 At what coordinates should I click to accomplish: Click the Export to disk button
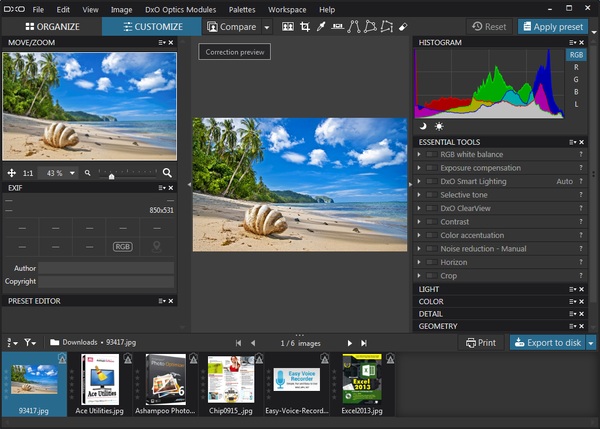[547, 343]
